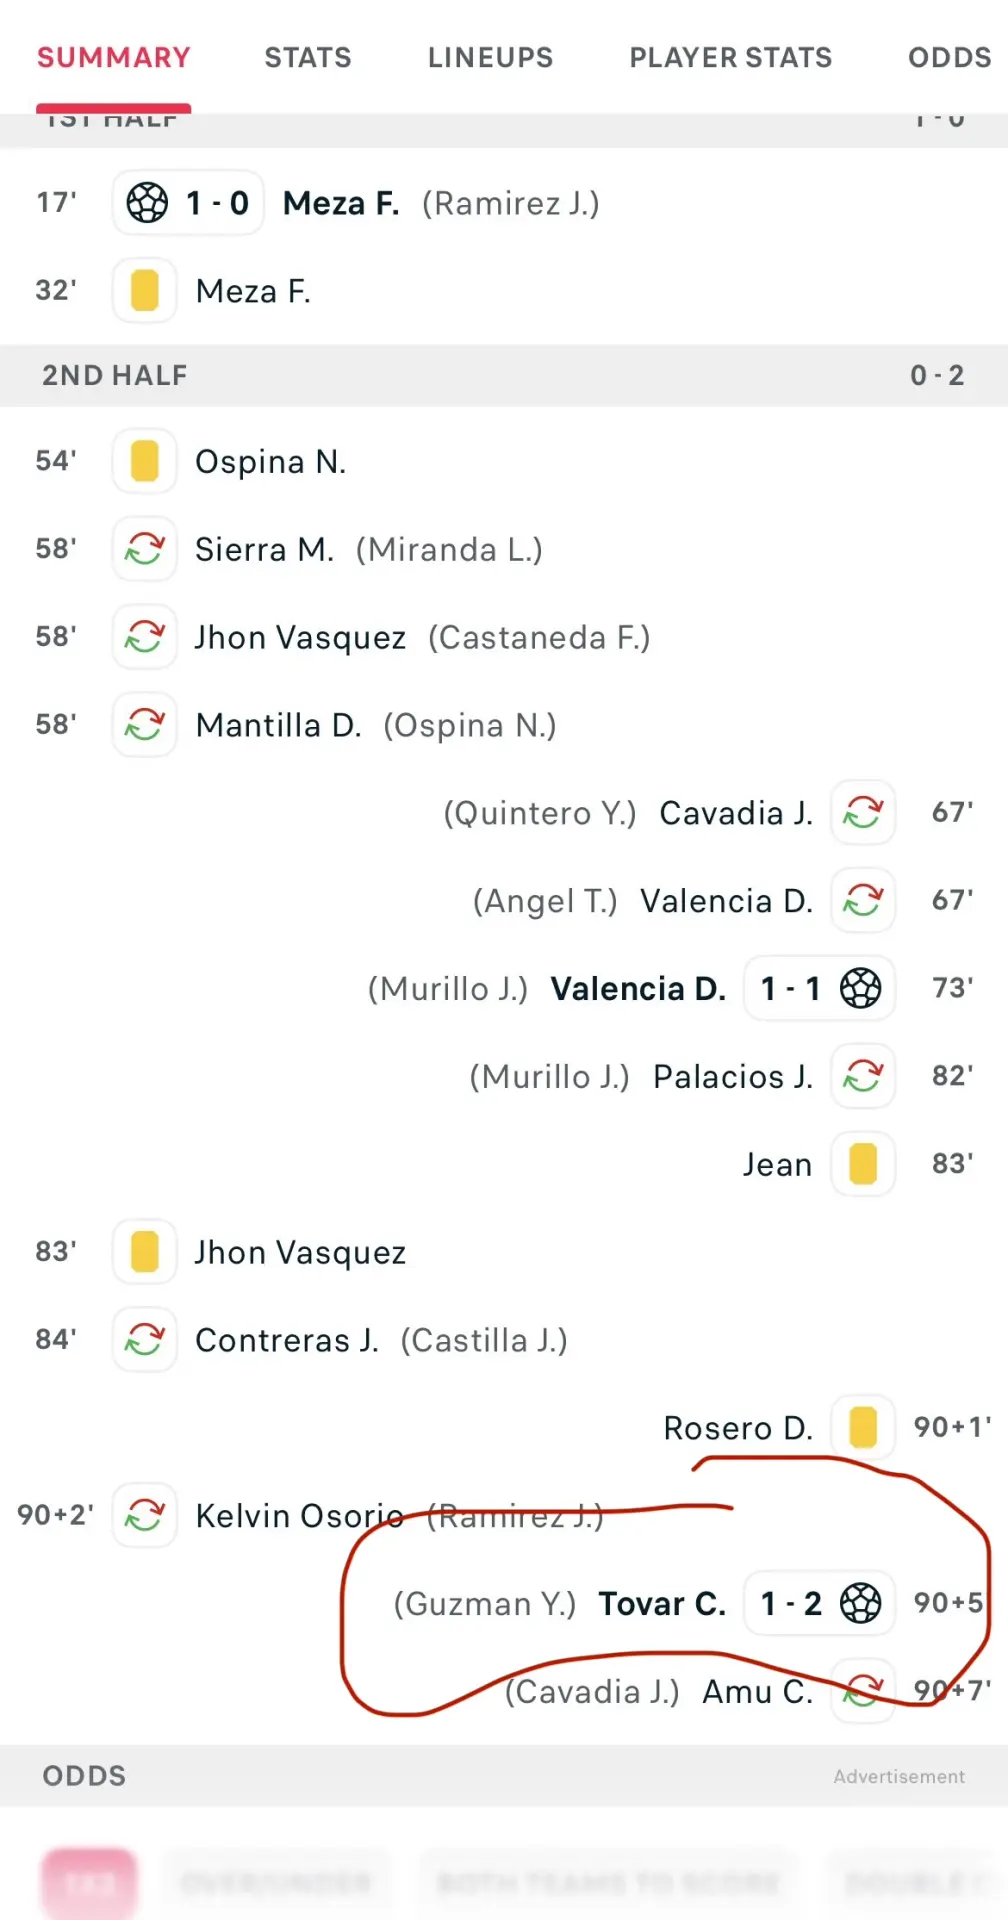
Task: Tap goal ball icon at 17' Meza F.
Action: (147, 203)
